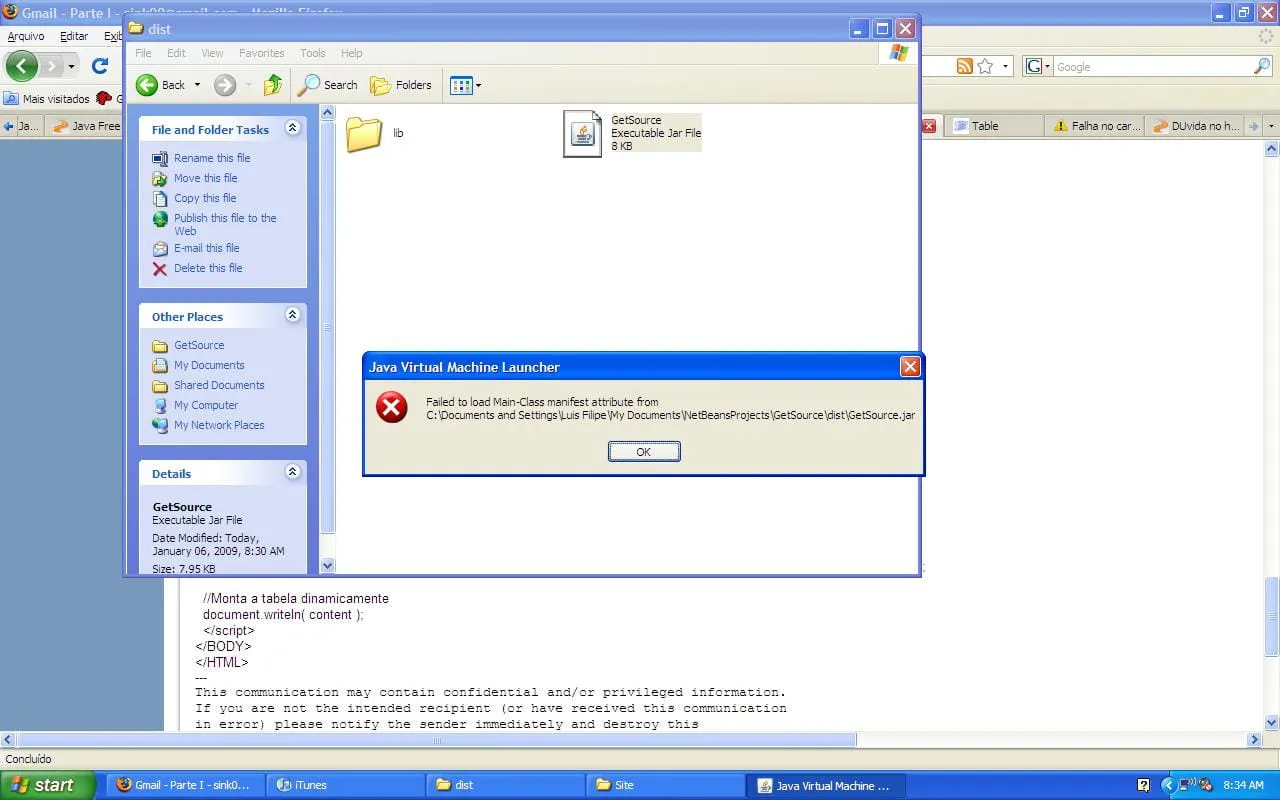Go up one folder level in Explorer
Image resolution: width=1280 pixels, height=800 pixels.
tap(273, 85)
